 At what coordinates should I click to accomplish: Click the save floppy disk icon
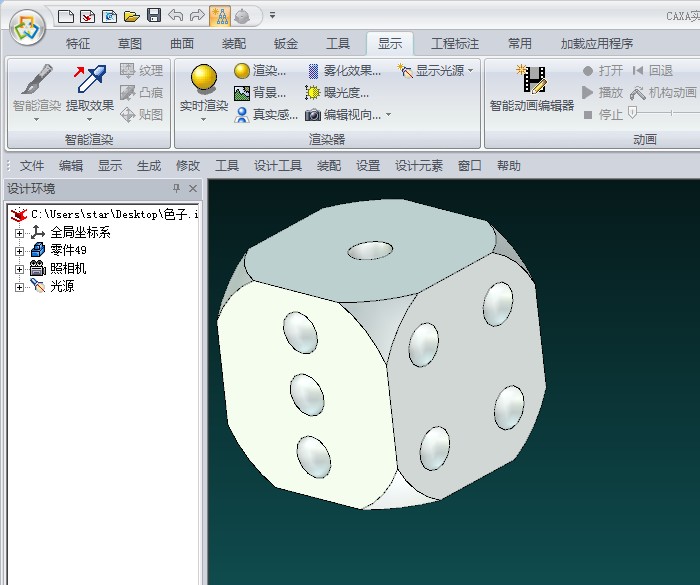click(x=153, y=15)
